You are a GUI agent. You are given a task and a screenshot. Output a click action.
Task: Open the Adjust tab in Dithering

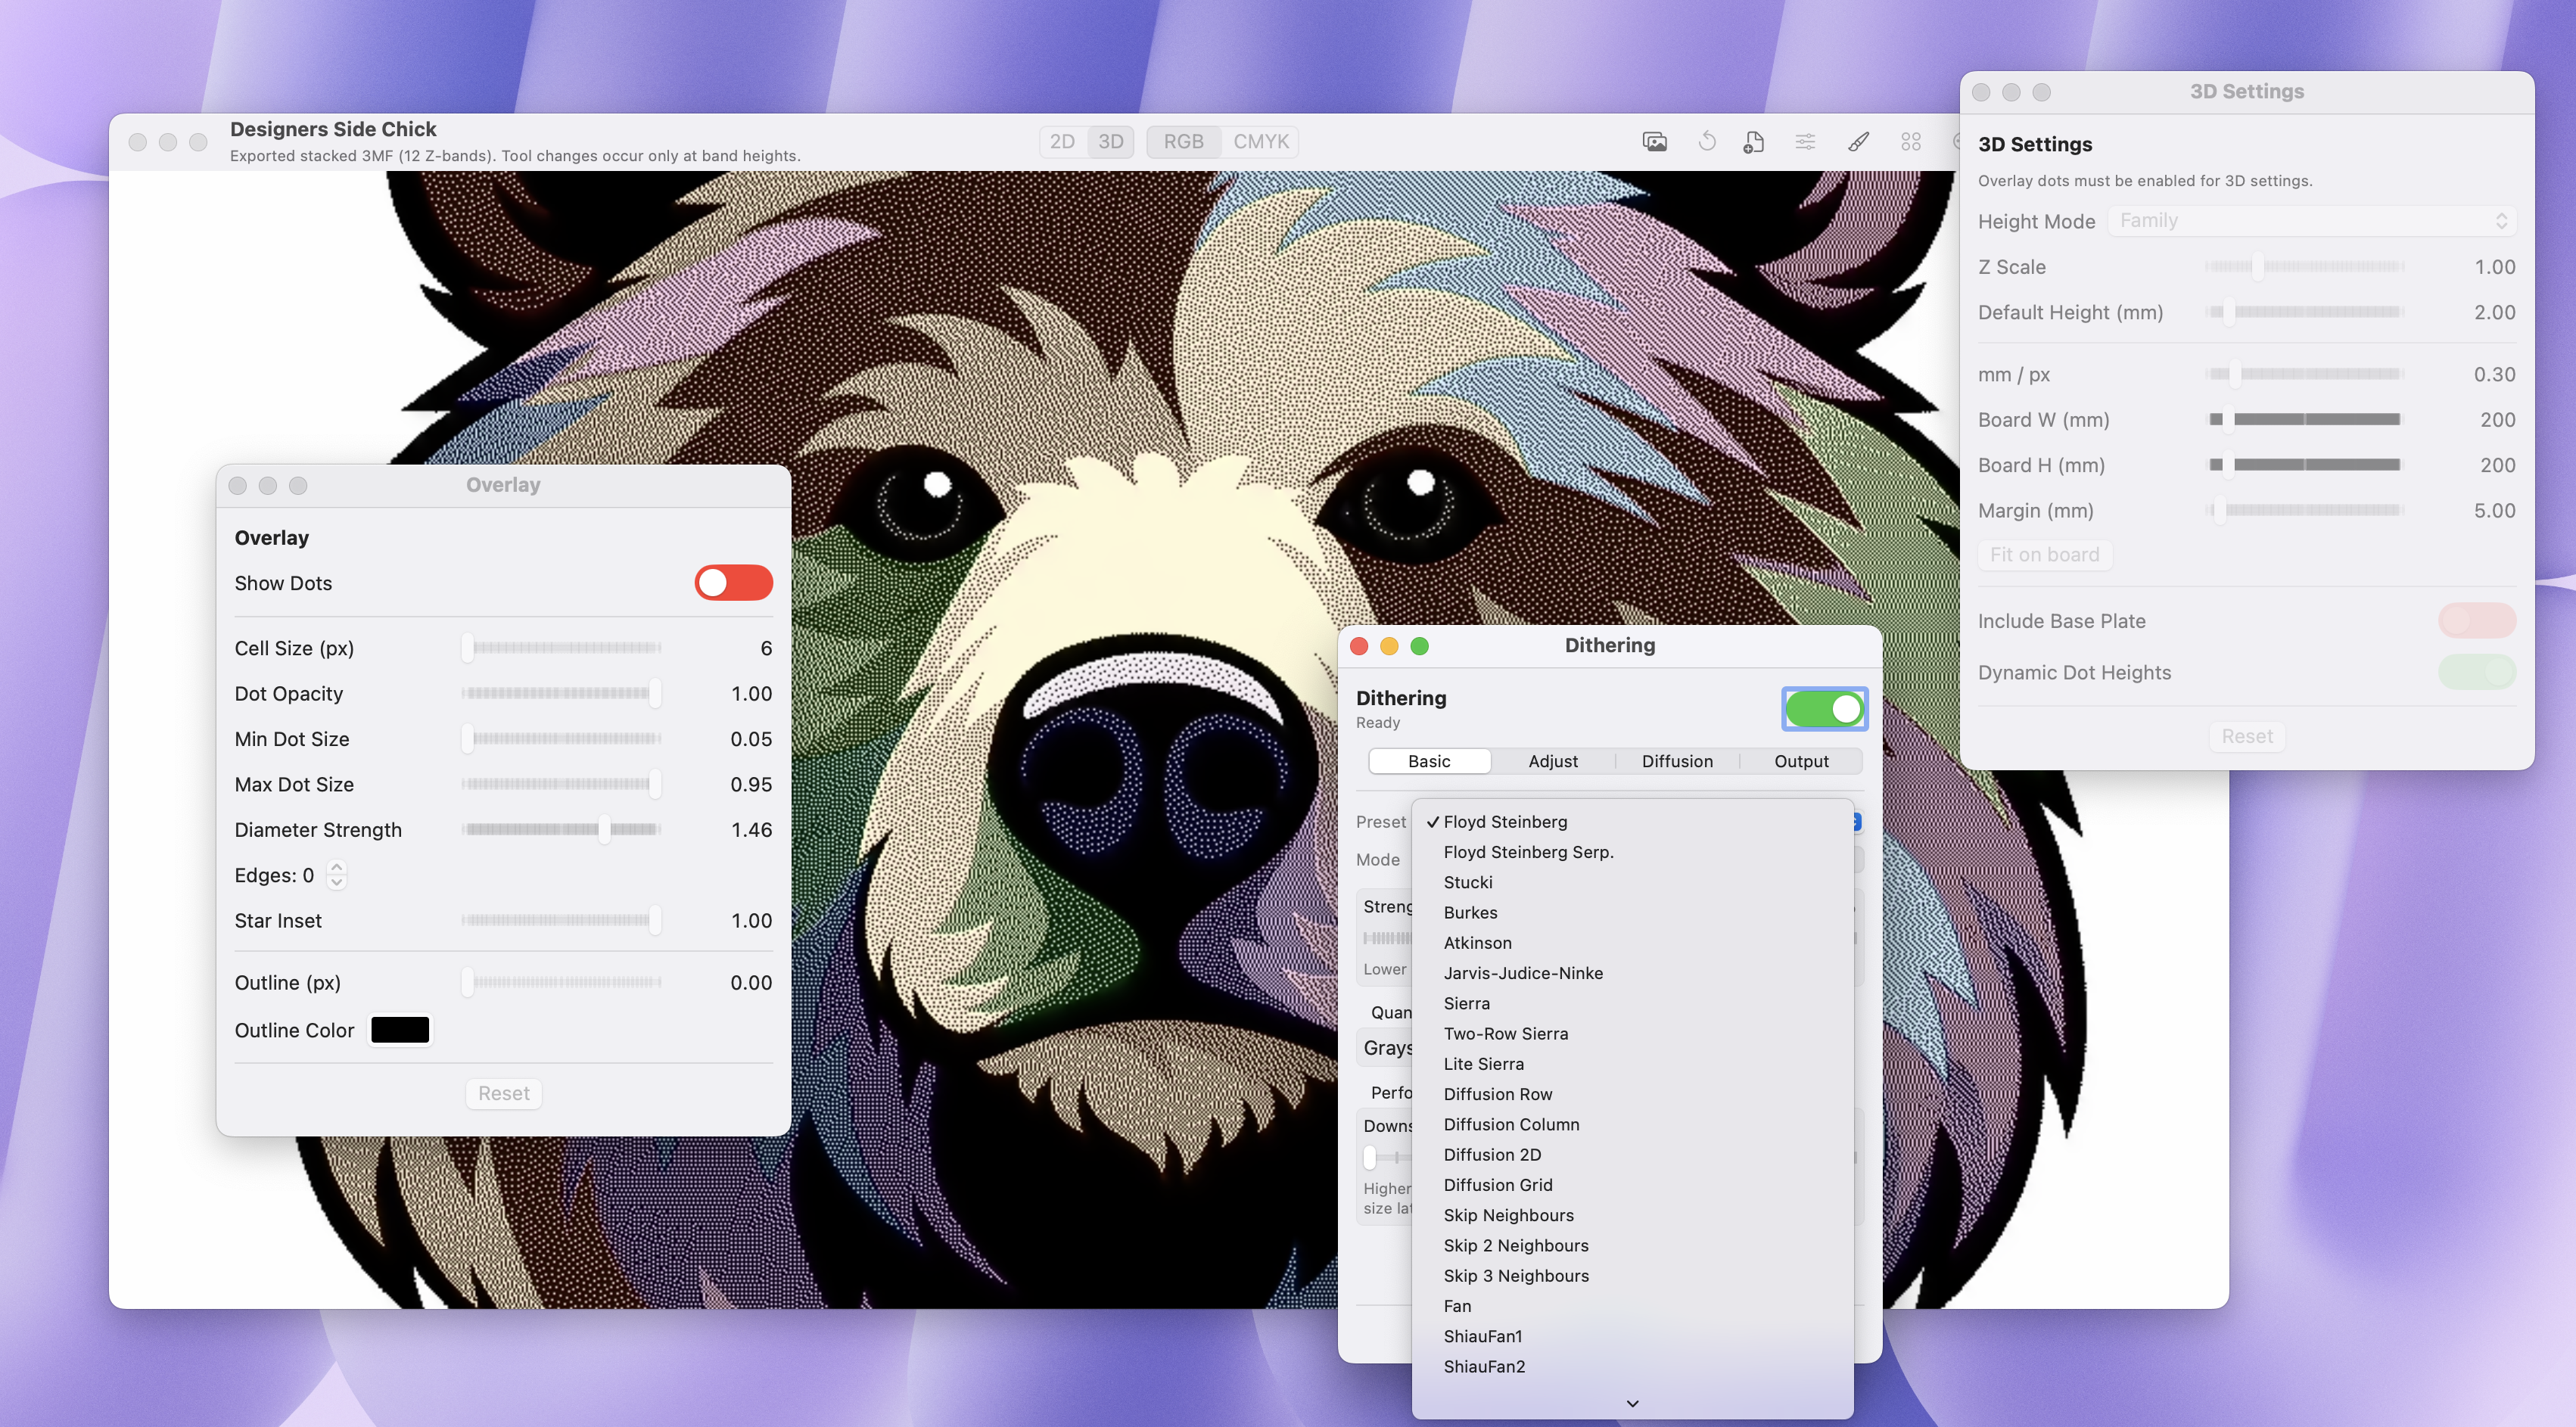click(1552, 761)
